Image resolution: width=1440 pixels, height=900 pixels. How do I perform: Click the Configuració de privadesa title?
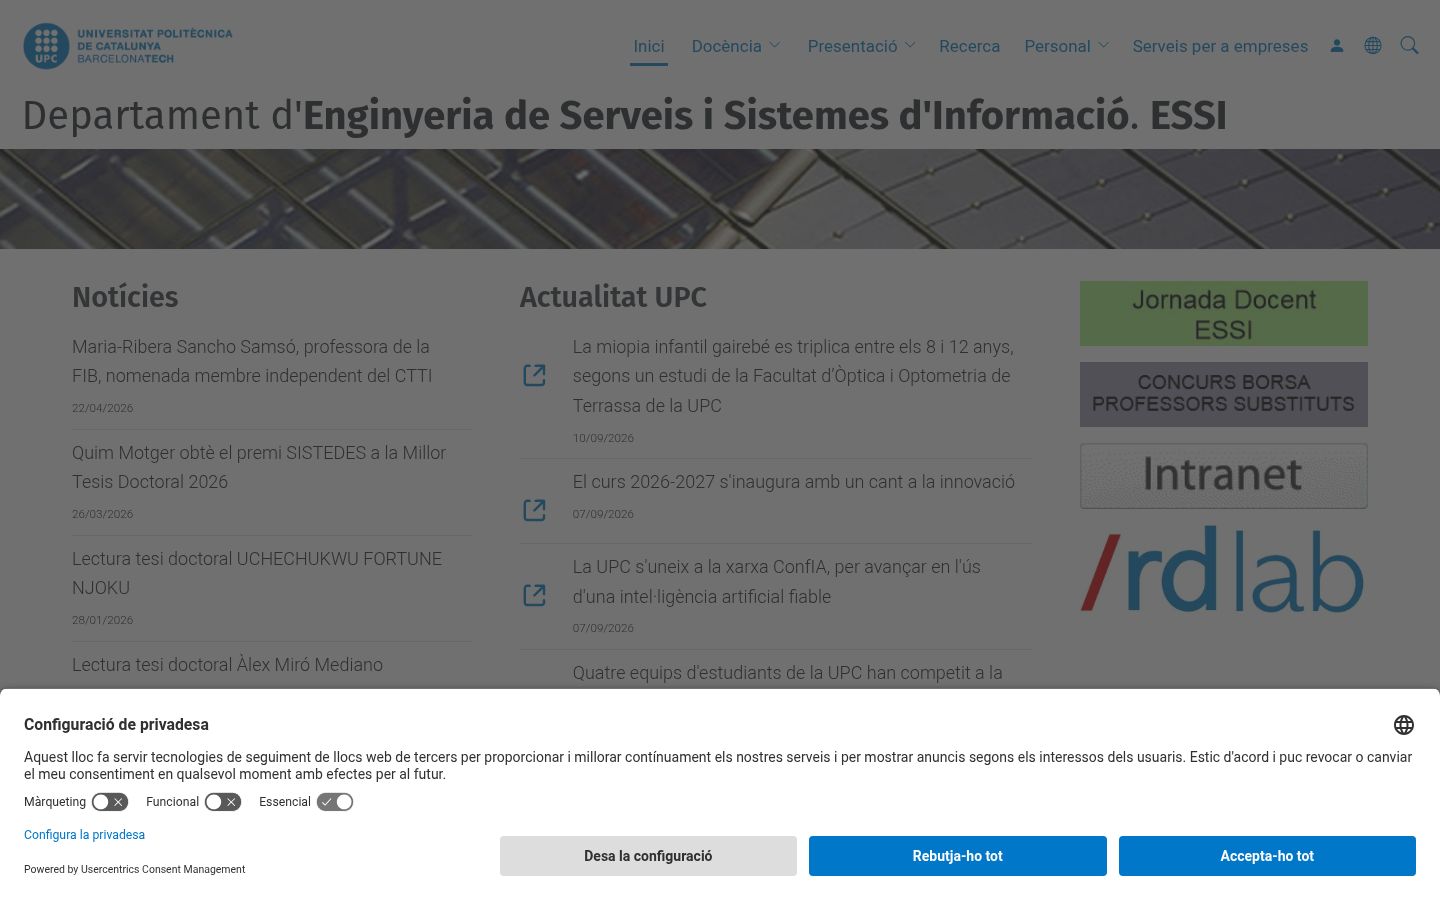[116, 724]
